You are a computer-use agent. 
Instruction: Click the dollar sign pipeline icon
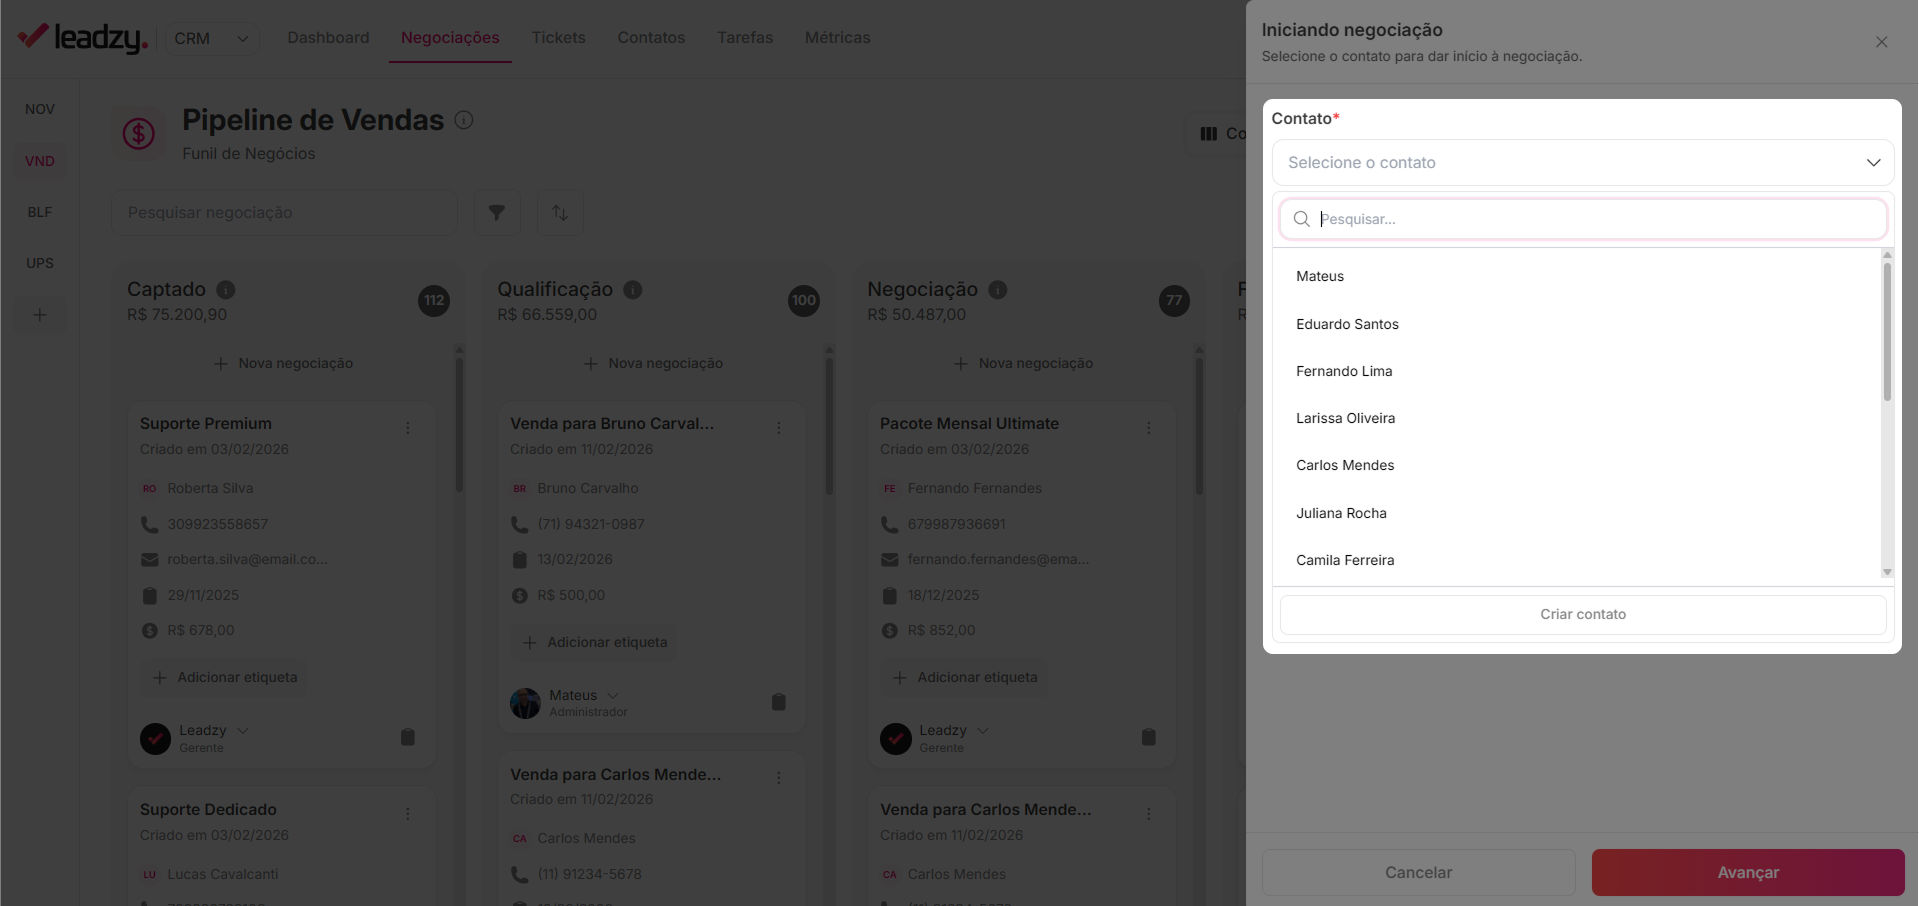pos(138,133)
